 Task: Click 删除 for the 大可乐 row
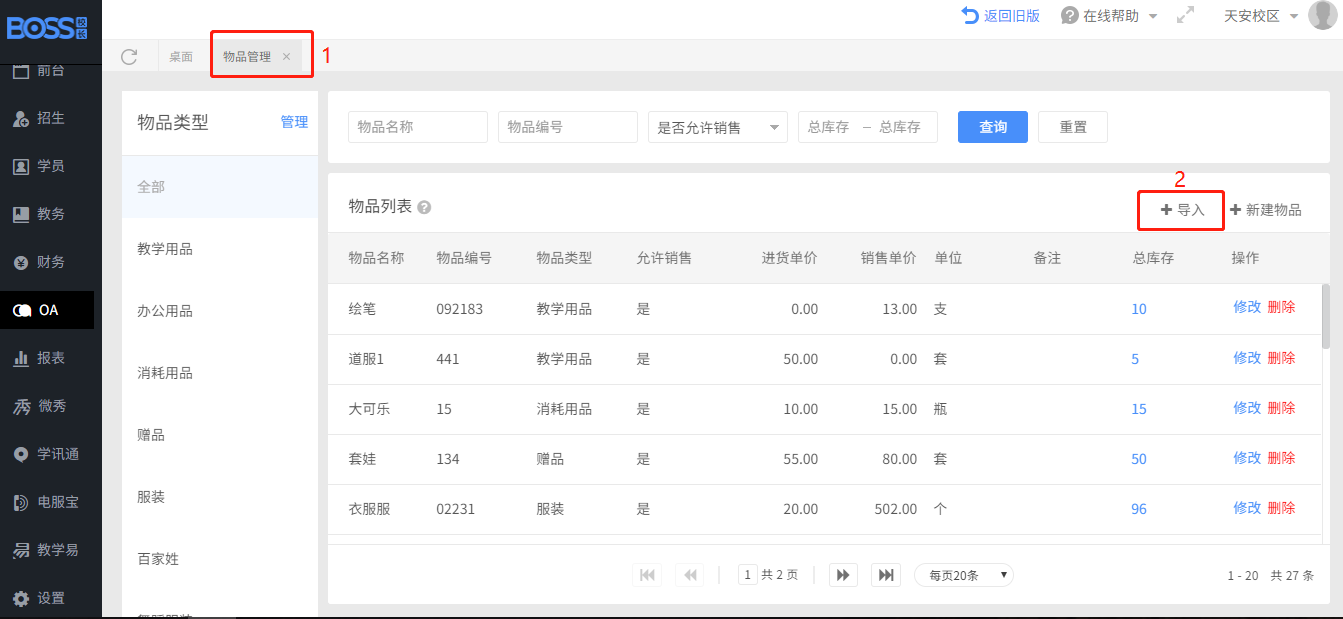[x=1281, y=407]
